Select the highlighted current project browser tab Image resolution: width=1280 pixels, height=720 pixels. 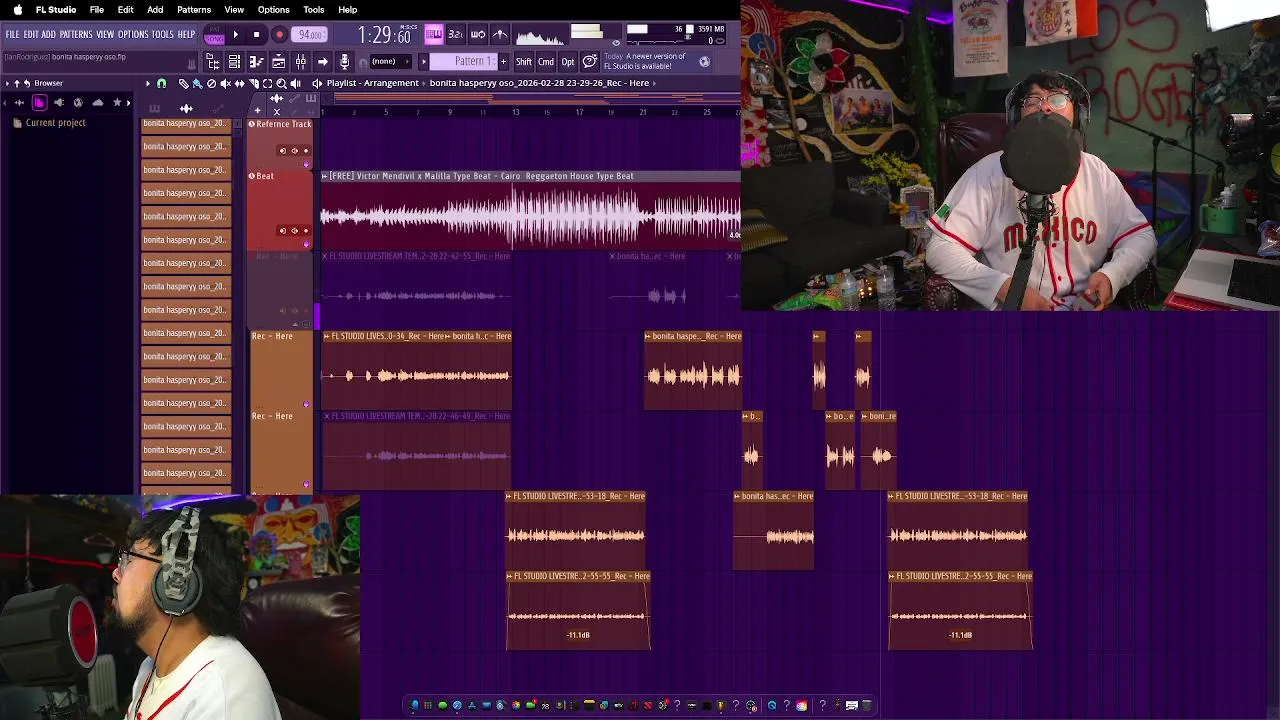(39, 103)
